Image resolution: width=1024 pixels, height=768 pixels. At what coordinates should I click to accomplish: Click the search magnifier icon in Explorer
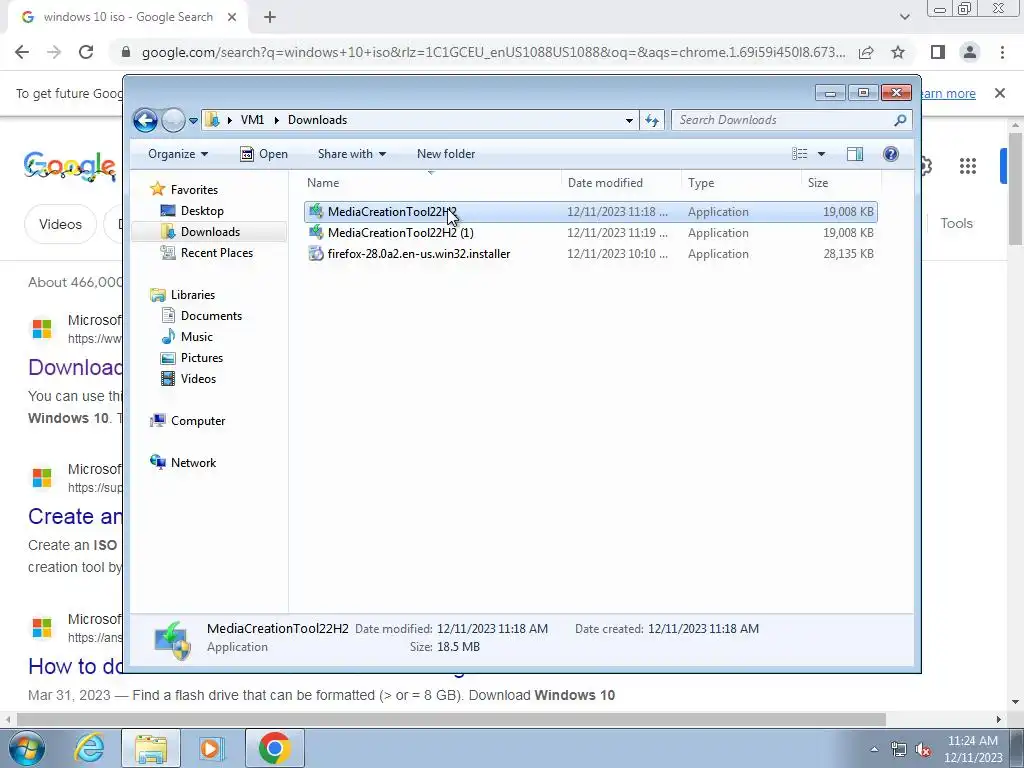point(900,120)
